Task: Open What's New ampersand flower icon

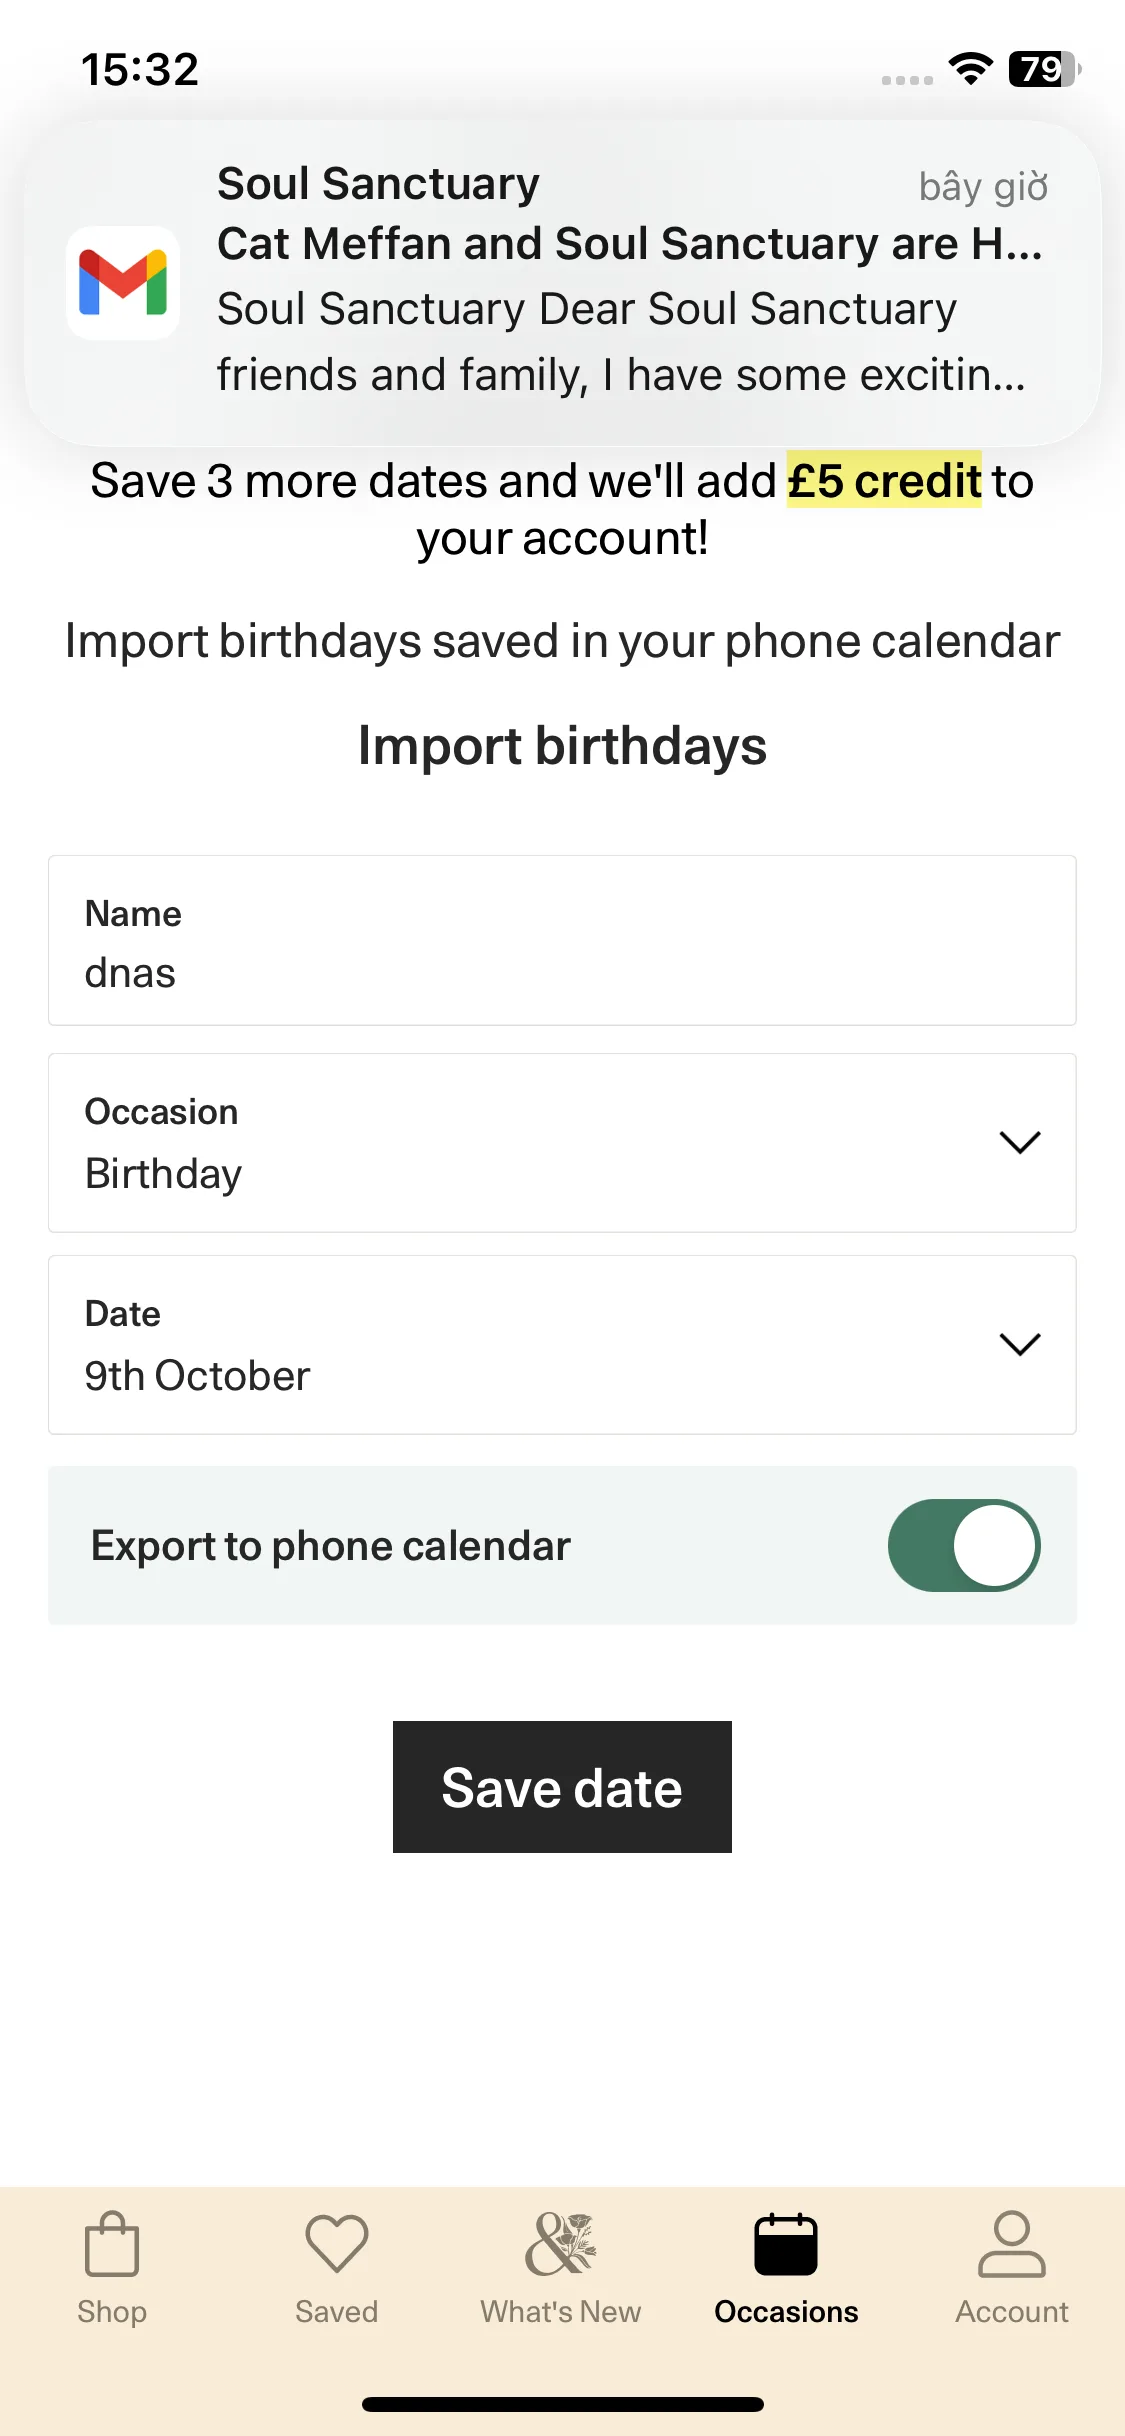Action: 561,2243
